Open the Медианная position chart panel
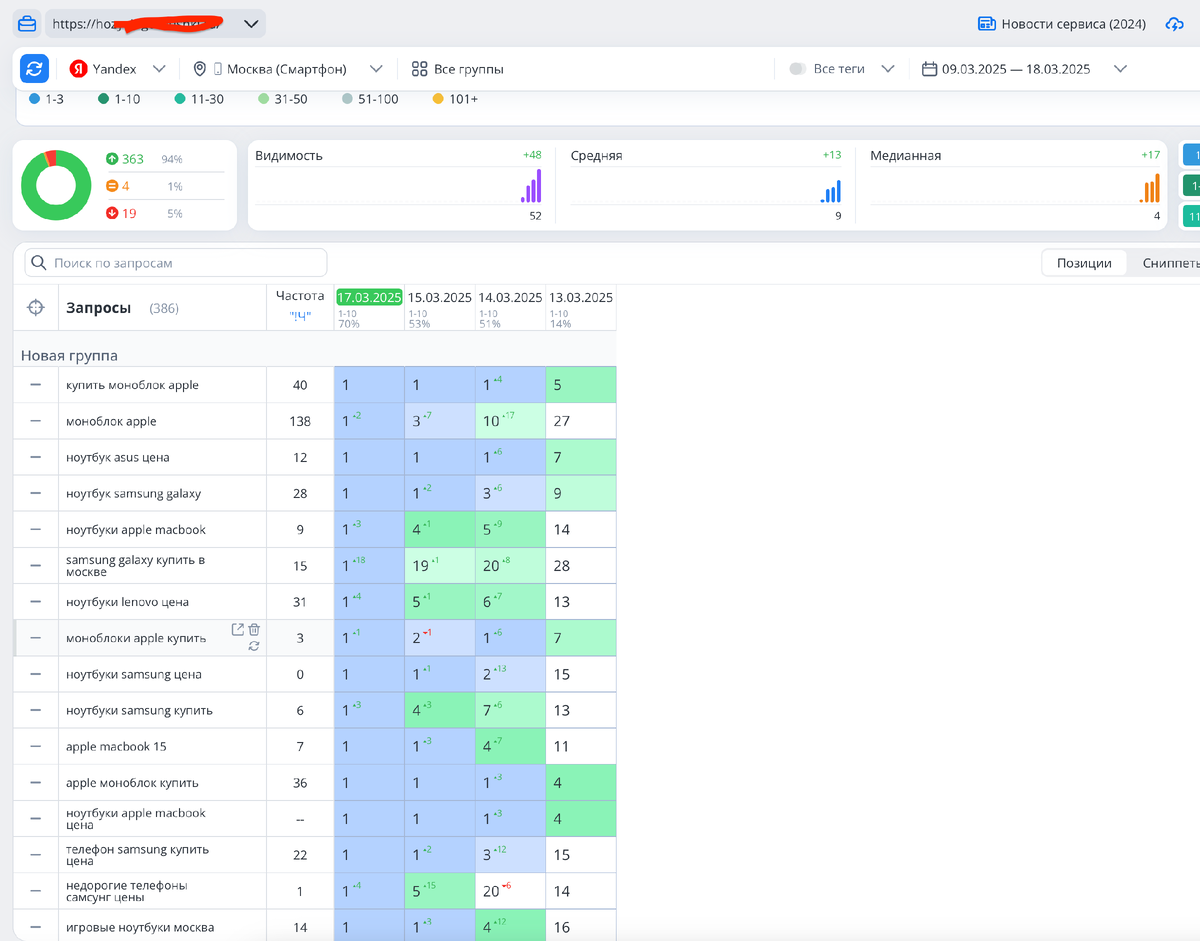 [x=1014, y=185]
